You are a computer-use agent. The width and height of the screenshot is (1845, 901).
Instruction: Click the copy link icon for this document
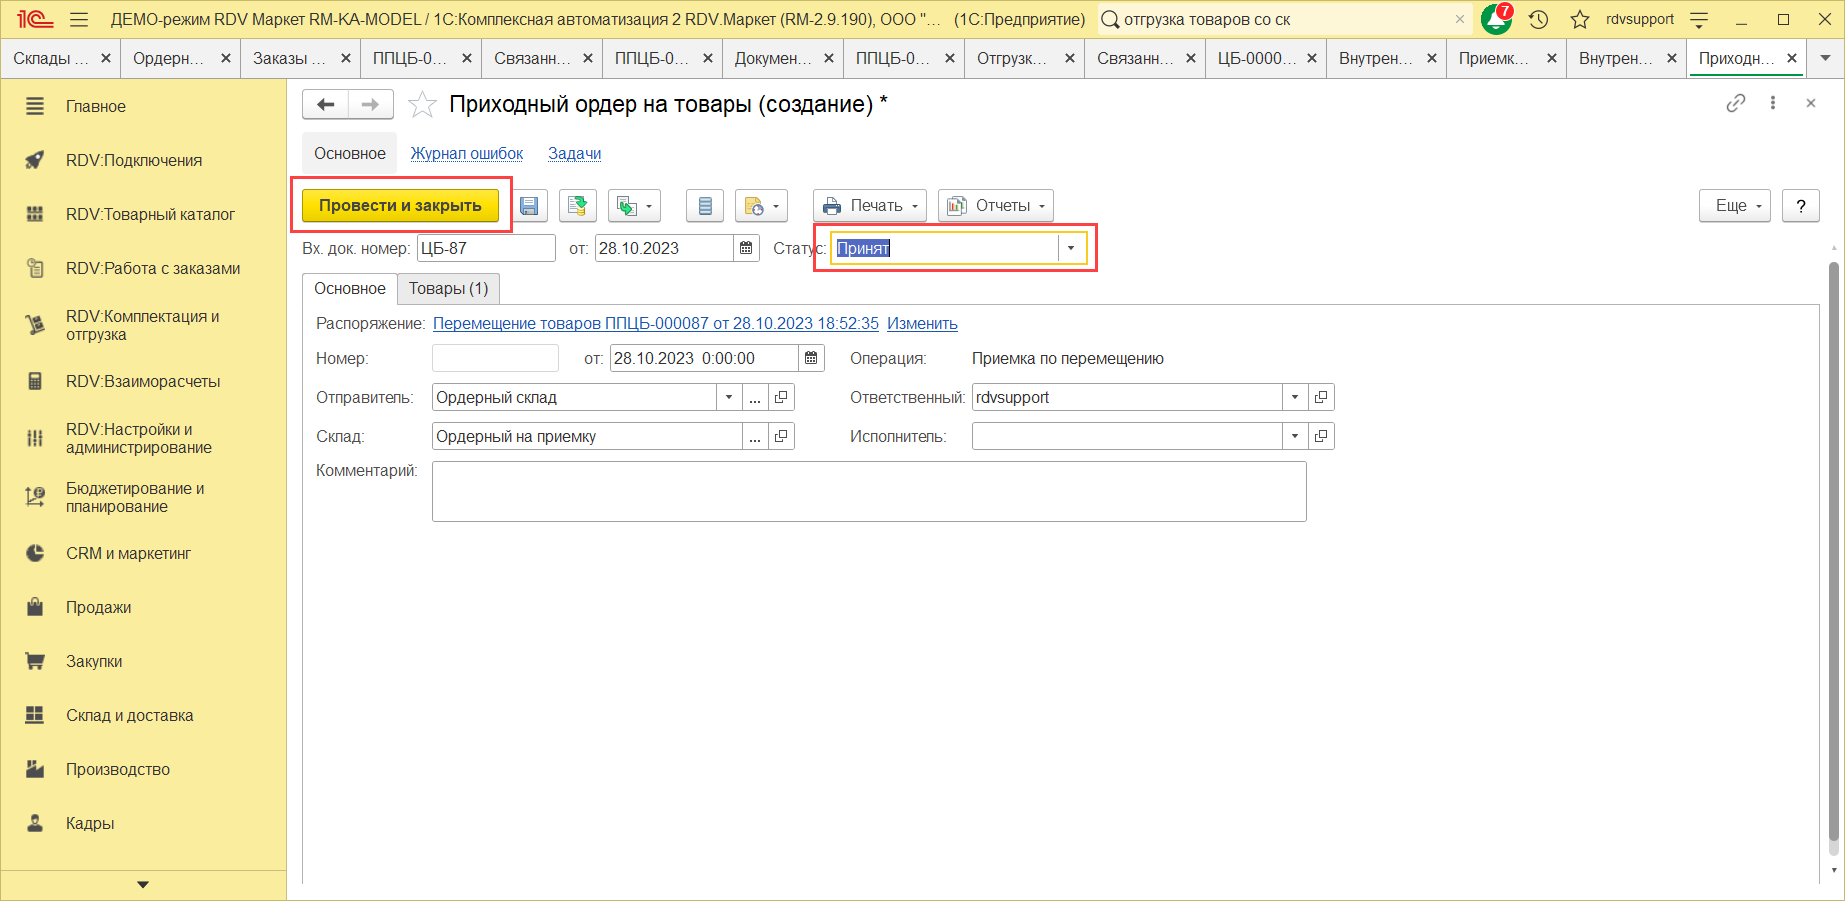pos(1735,103)
